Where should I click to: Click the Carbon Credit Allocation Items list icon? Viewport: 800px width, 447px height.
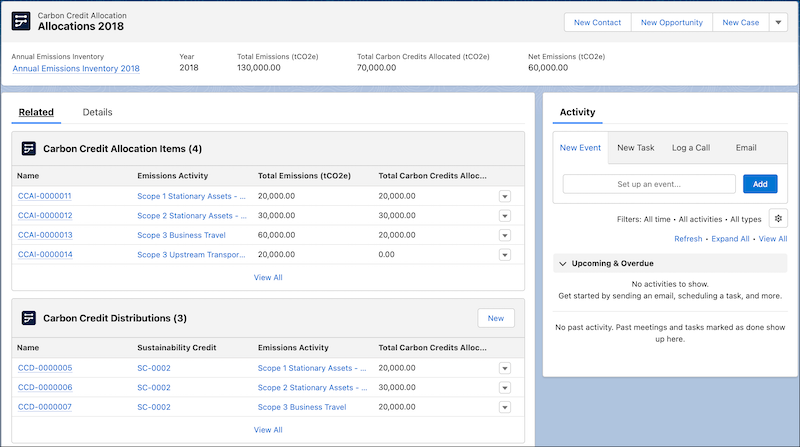click(28, 149)
